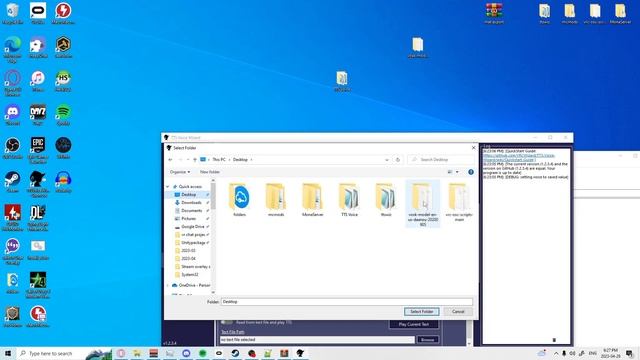Collapse the Quick access tree node

(168, 187)
